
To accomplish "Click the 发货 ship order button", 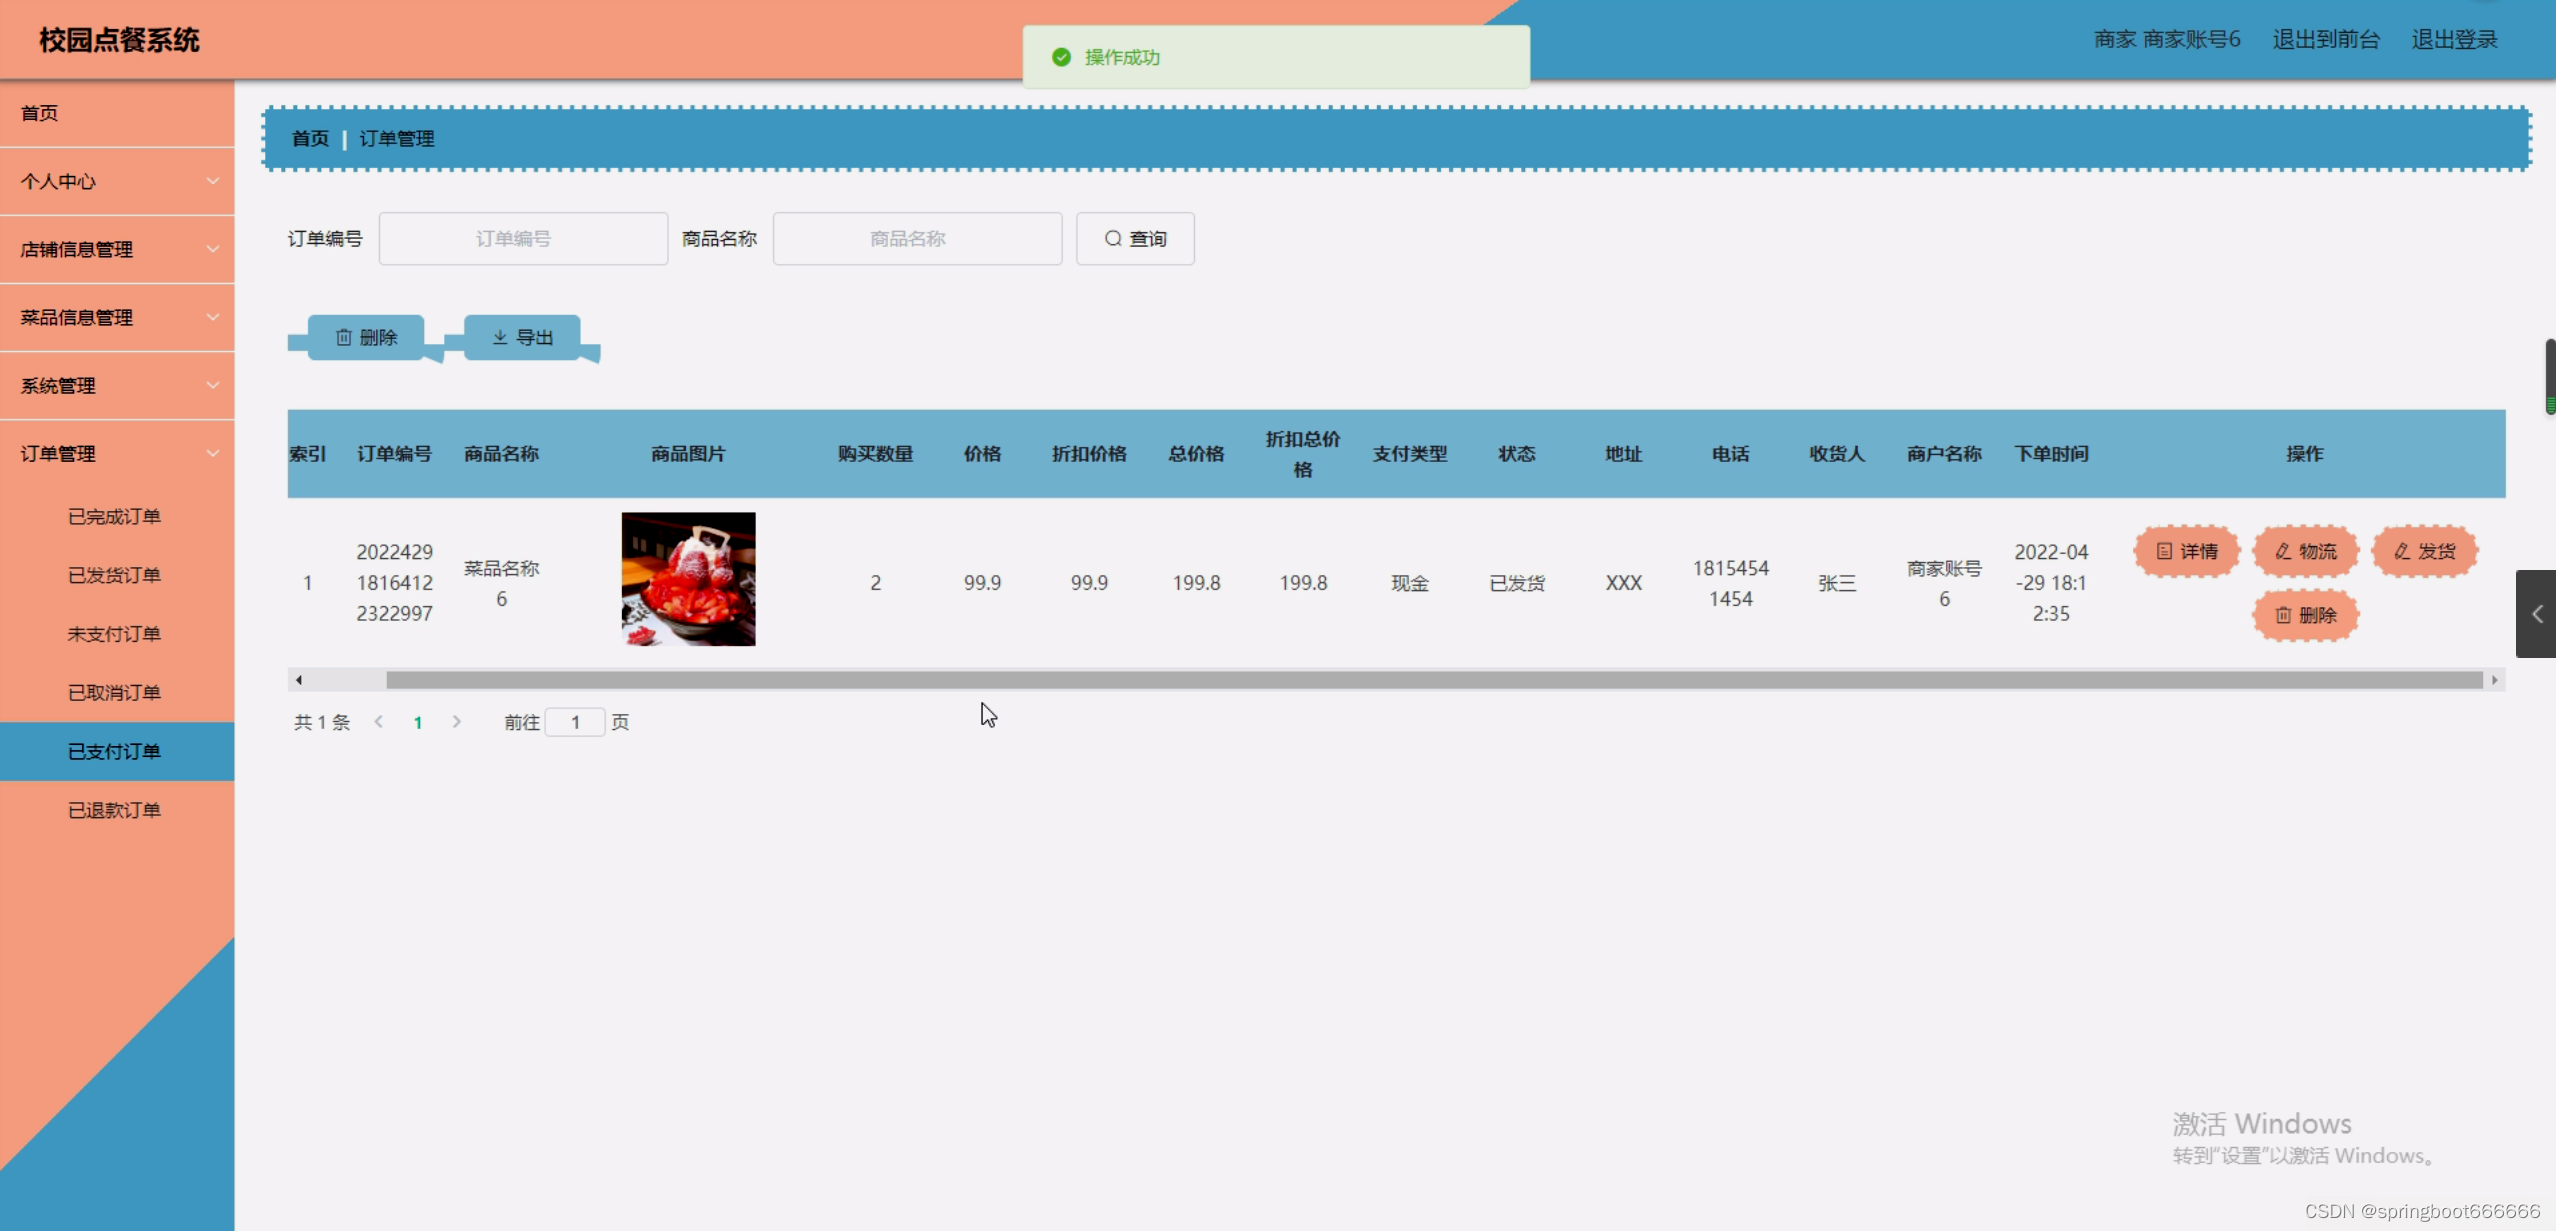I will coord(2424,551).
